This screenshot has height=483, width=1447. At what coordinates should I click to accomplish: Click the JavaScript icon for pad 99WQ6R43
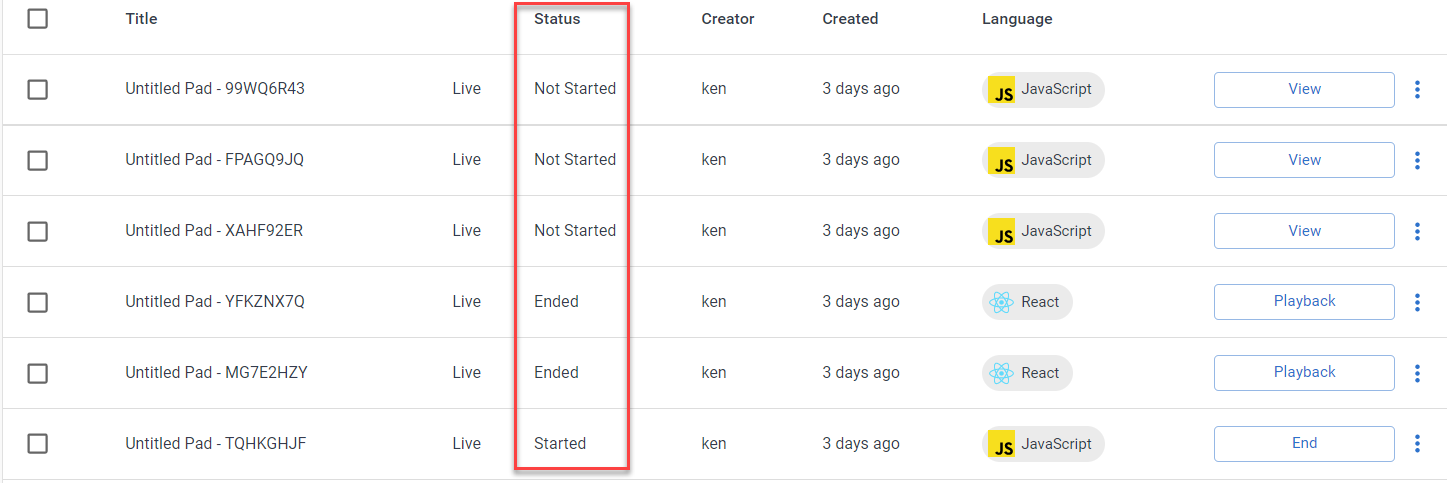1001,90
